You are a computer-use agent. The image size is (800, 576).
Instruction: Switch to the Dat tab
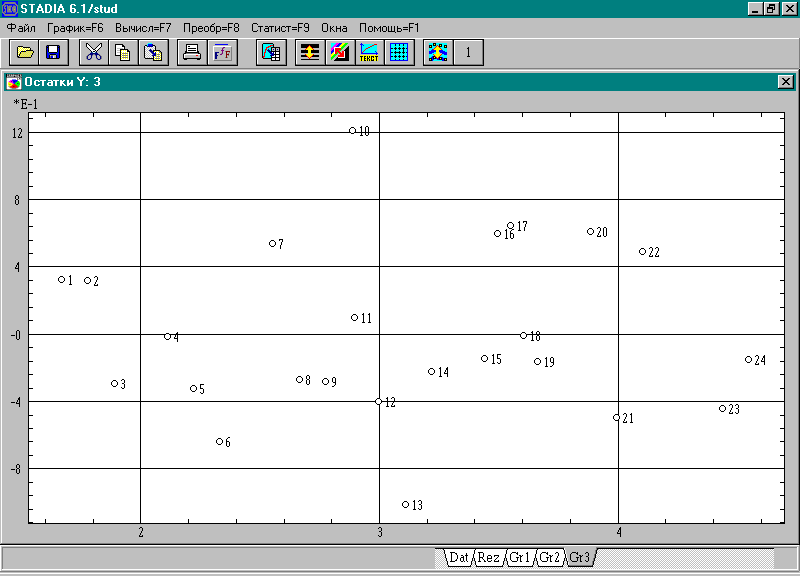point(458,557)
